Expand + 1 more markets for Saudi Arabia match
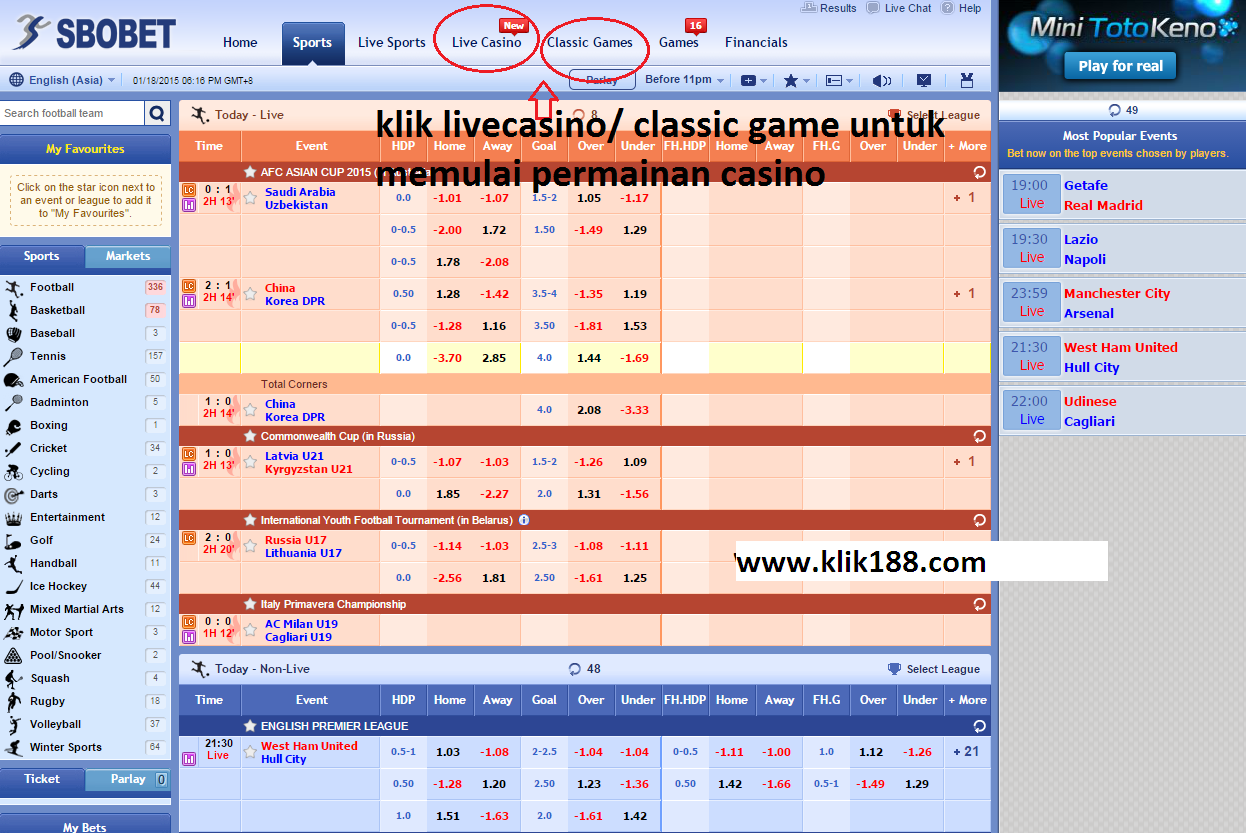The height and width of the screenshot is (833, 1246). (965, 198)
